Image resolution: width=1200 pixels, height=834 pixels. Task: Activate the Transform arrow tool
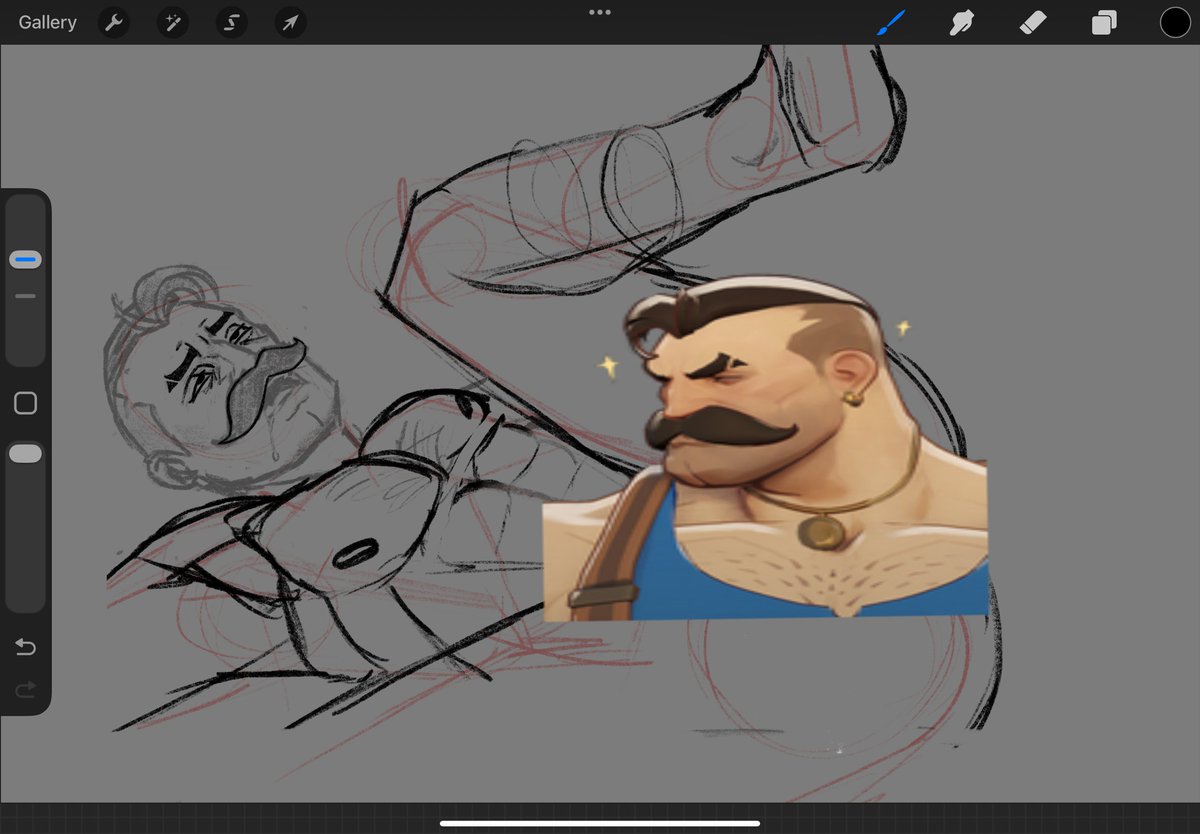pyautogui.click(x=290, y=22)
